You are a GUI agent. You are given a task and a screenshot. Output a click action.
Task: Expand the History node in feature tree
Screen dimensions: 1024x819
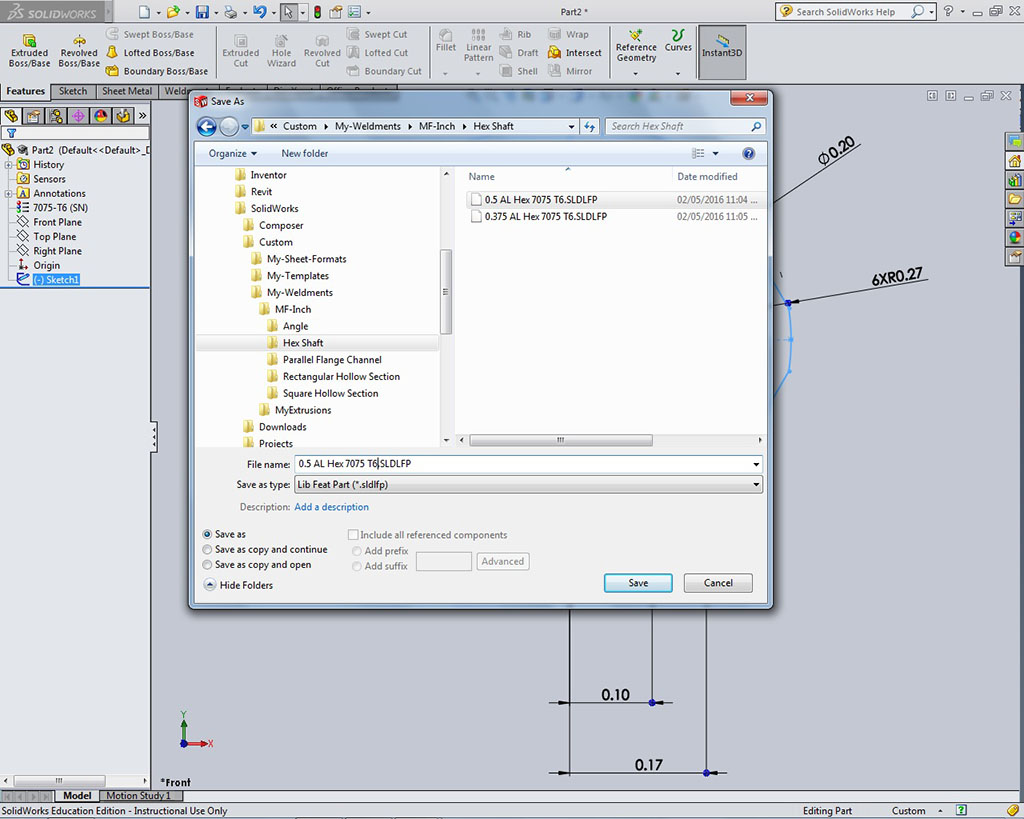(9, 165)
